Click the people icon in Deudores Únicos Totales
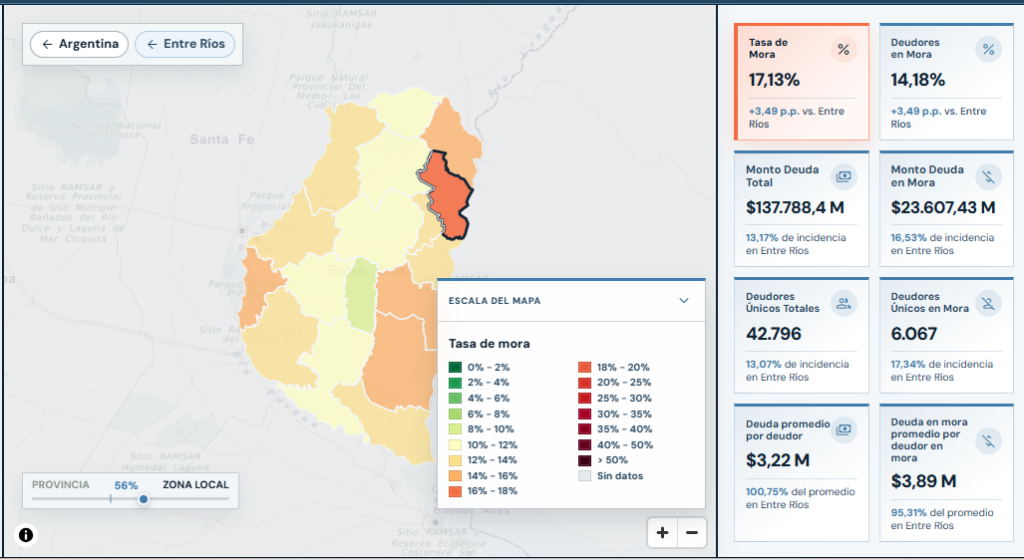 [x=844, y=303]
